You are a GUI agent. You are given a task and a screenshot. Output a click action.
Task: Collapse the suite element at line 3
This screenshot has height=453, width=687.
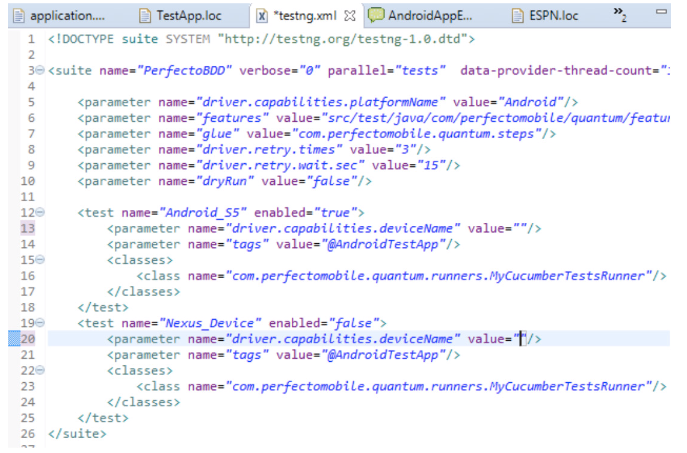tap(40, 70)
